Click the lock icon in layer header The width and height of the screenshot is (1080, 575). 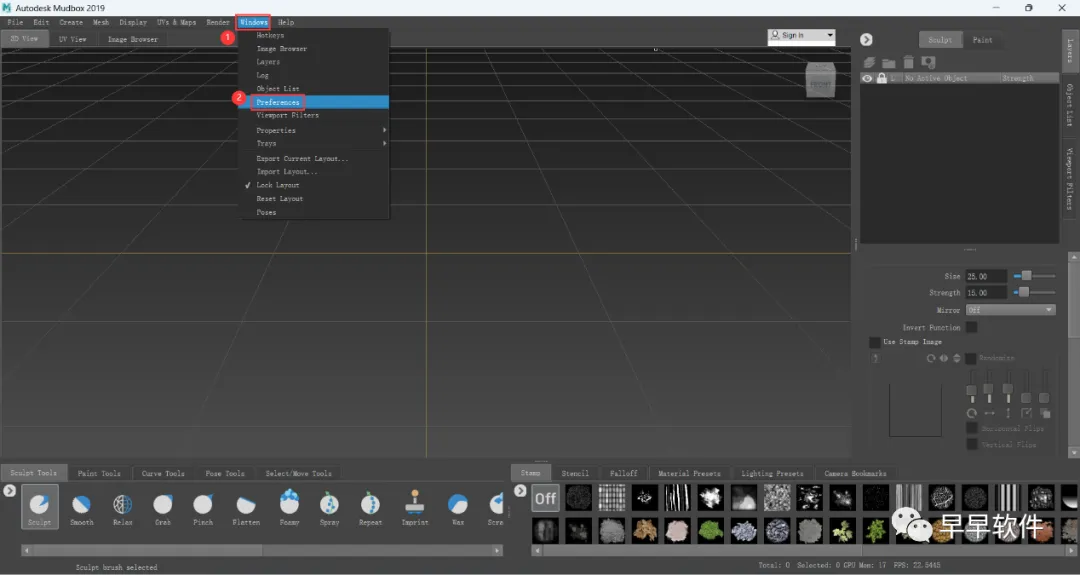click(882, 78)
